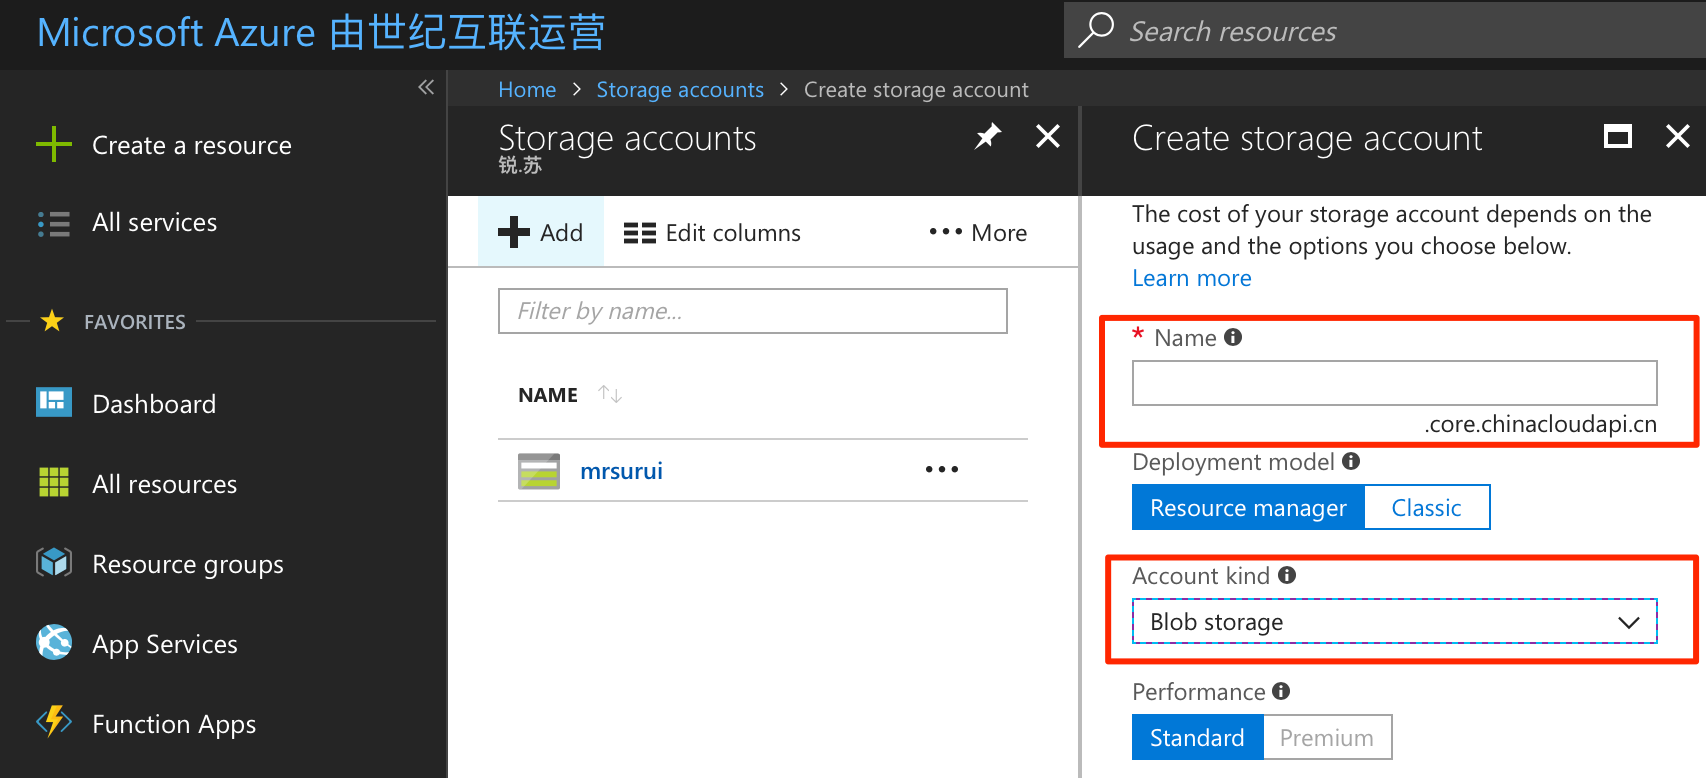Click the Learn more link

tap(1191, 278)
